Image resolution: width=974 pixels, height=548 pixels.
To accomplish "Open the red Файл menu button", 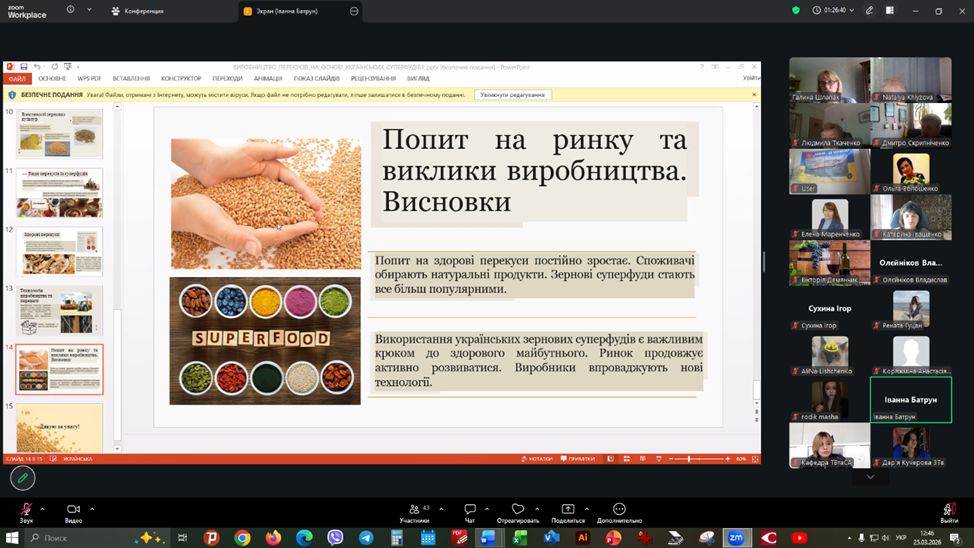I will 17,78.
